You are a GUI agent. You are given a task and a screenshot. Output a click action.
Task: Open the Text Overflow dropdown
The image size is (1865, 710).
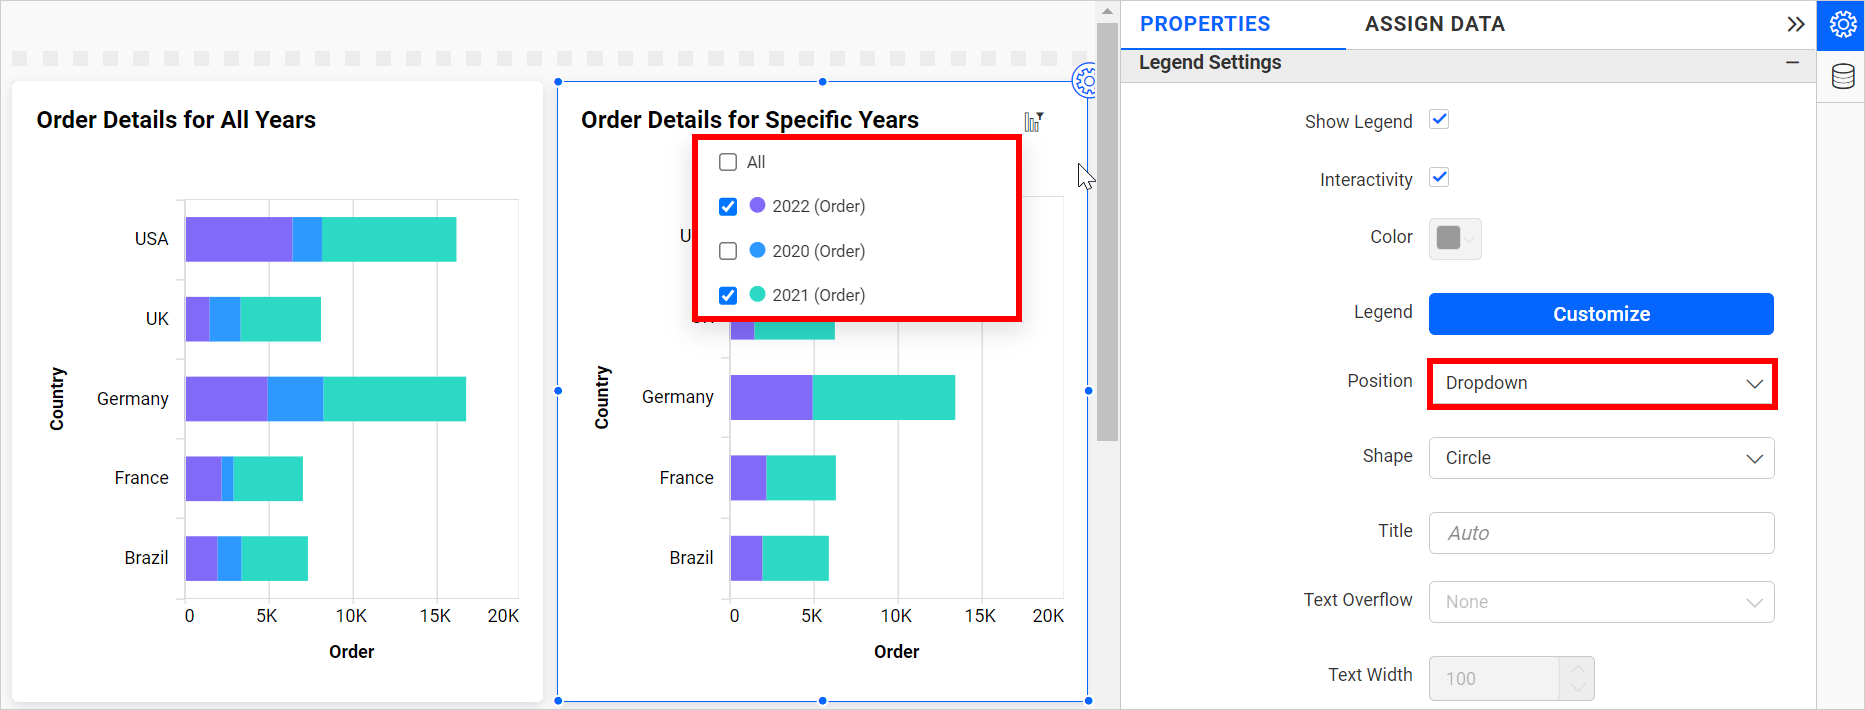click(x=1601, y=602)
